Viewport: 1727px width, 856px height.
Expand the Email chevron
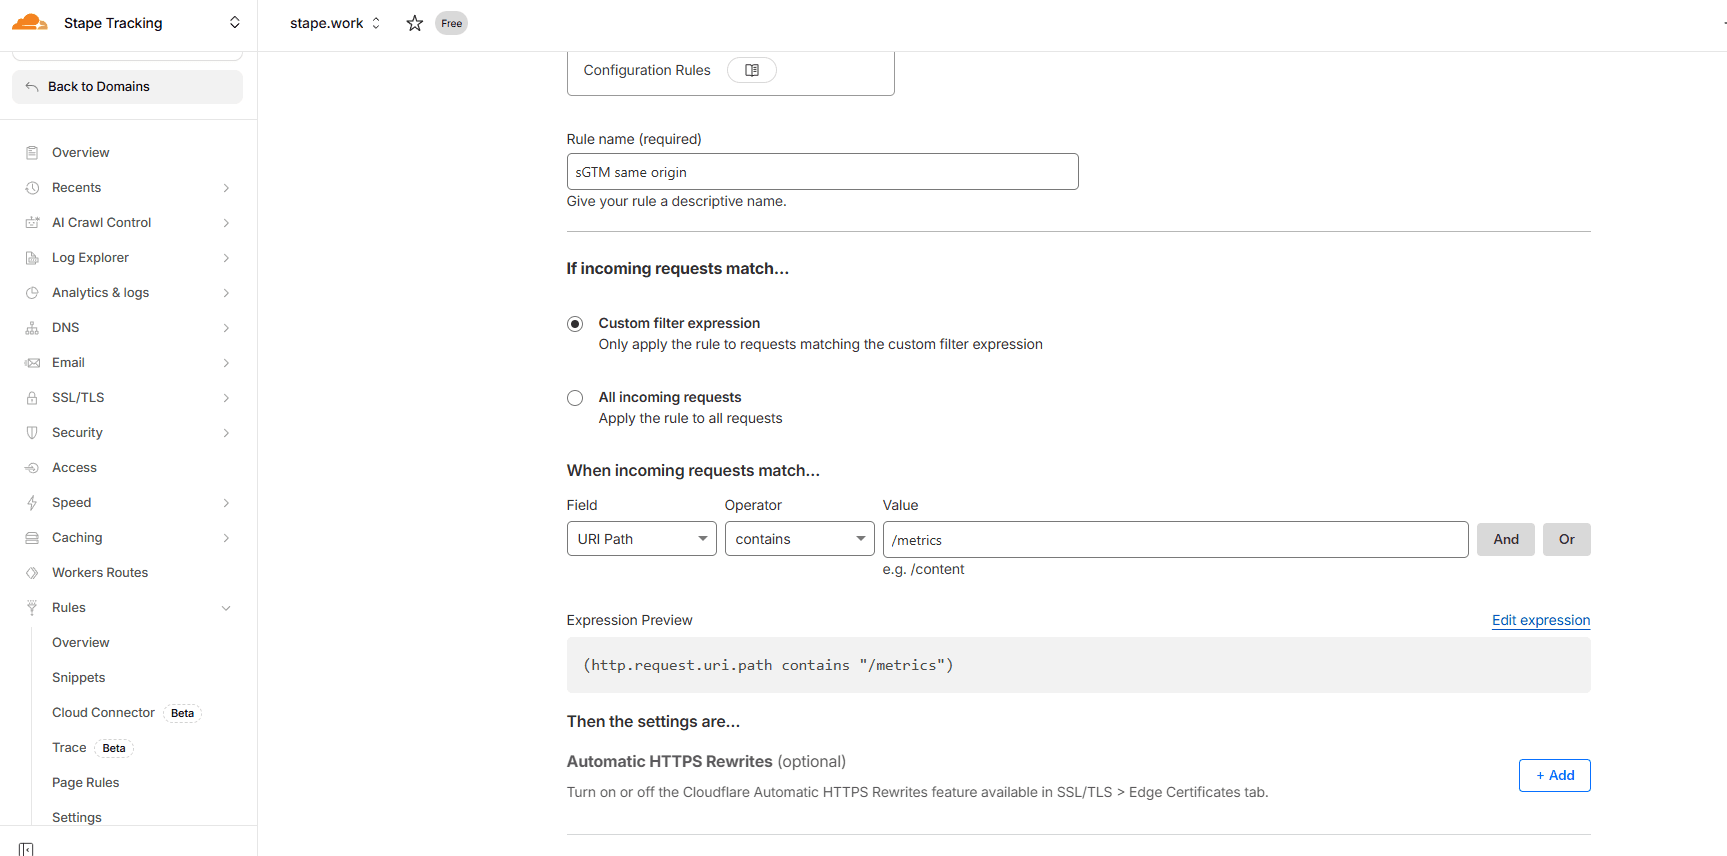pos(226,363)
